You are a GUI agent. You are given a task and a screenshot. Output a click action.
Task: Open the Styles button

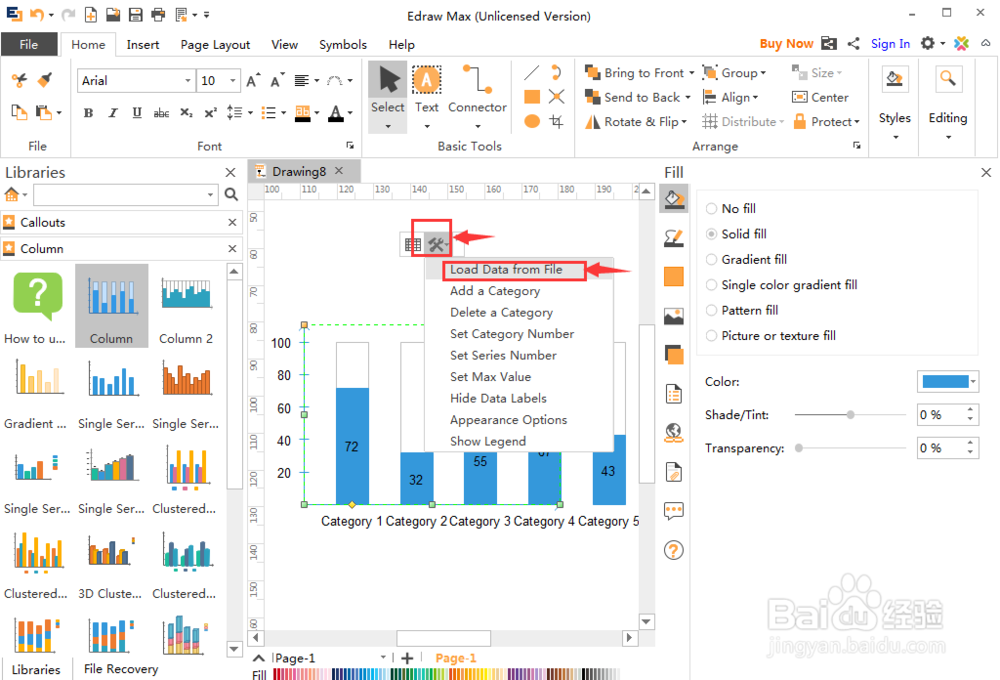(894, 102)
